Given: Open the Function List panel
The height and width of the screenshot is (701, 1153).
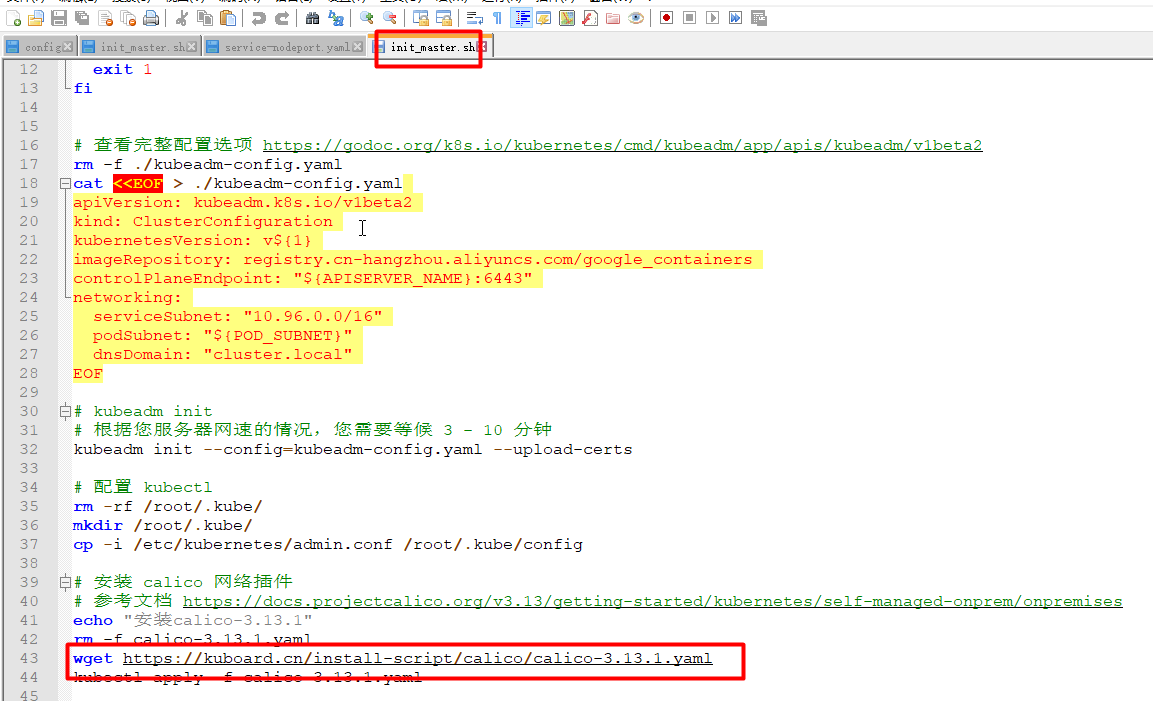Looking at the screenshot, I should point(590,18).
